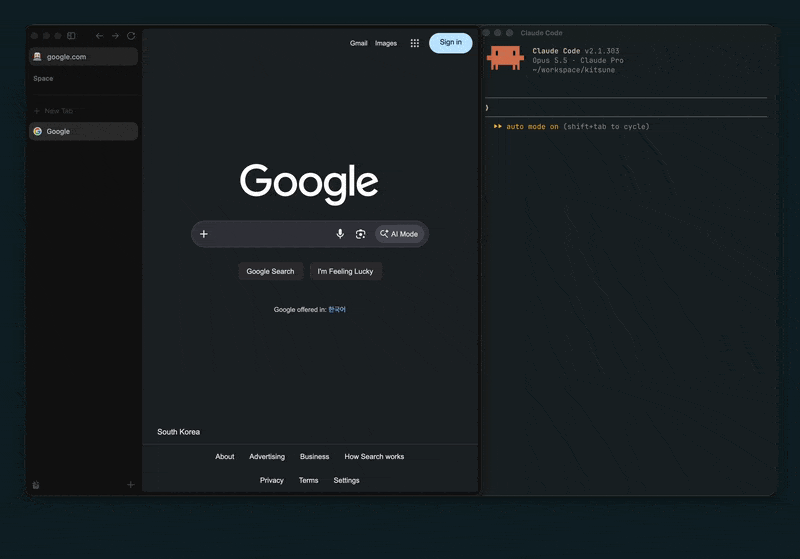Open the Gmail link
Viewport: 800px width, 559px height.
click(x=359, y=43)
